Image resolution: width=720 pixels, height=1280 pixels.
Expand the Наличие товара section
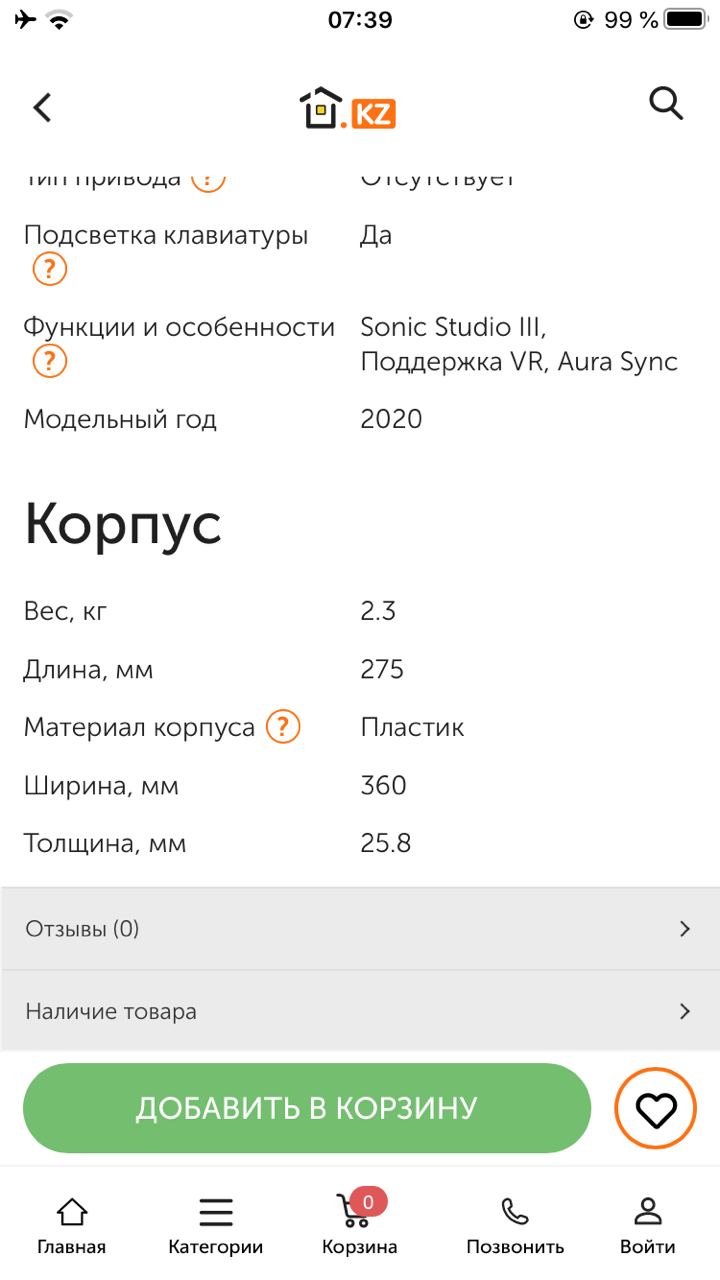[x=360, y=1011]
